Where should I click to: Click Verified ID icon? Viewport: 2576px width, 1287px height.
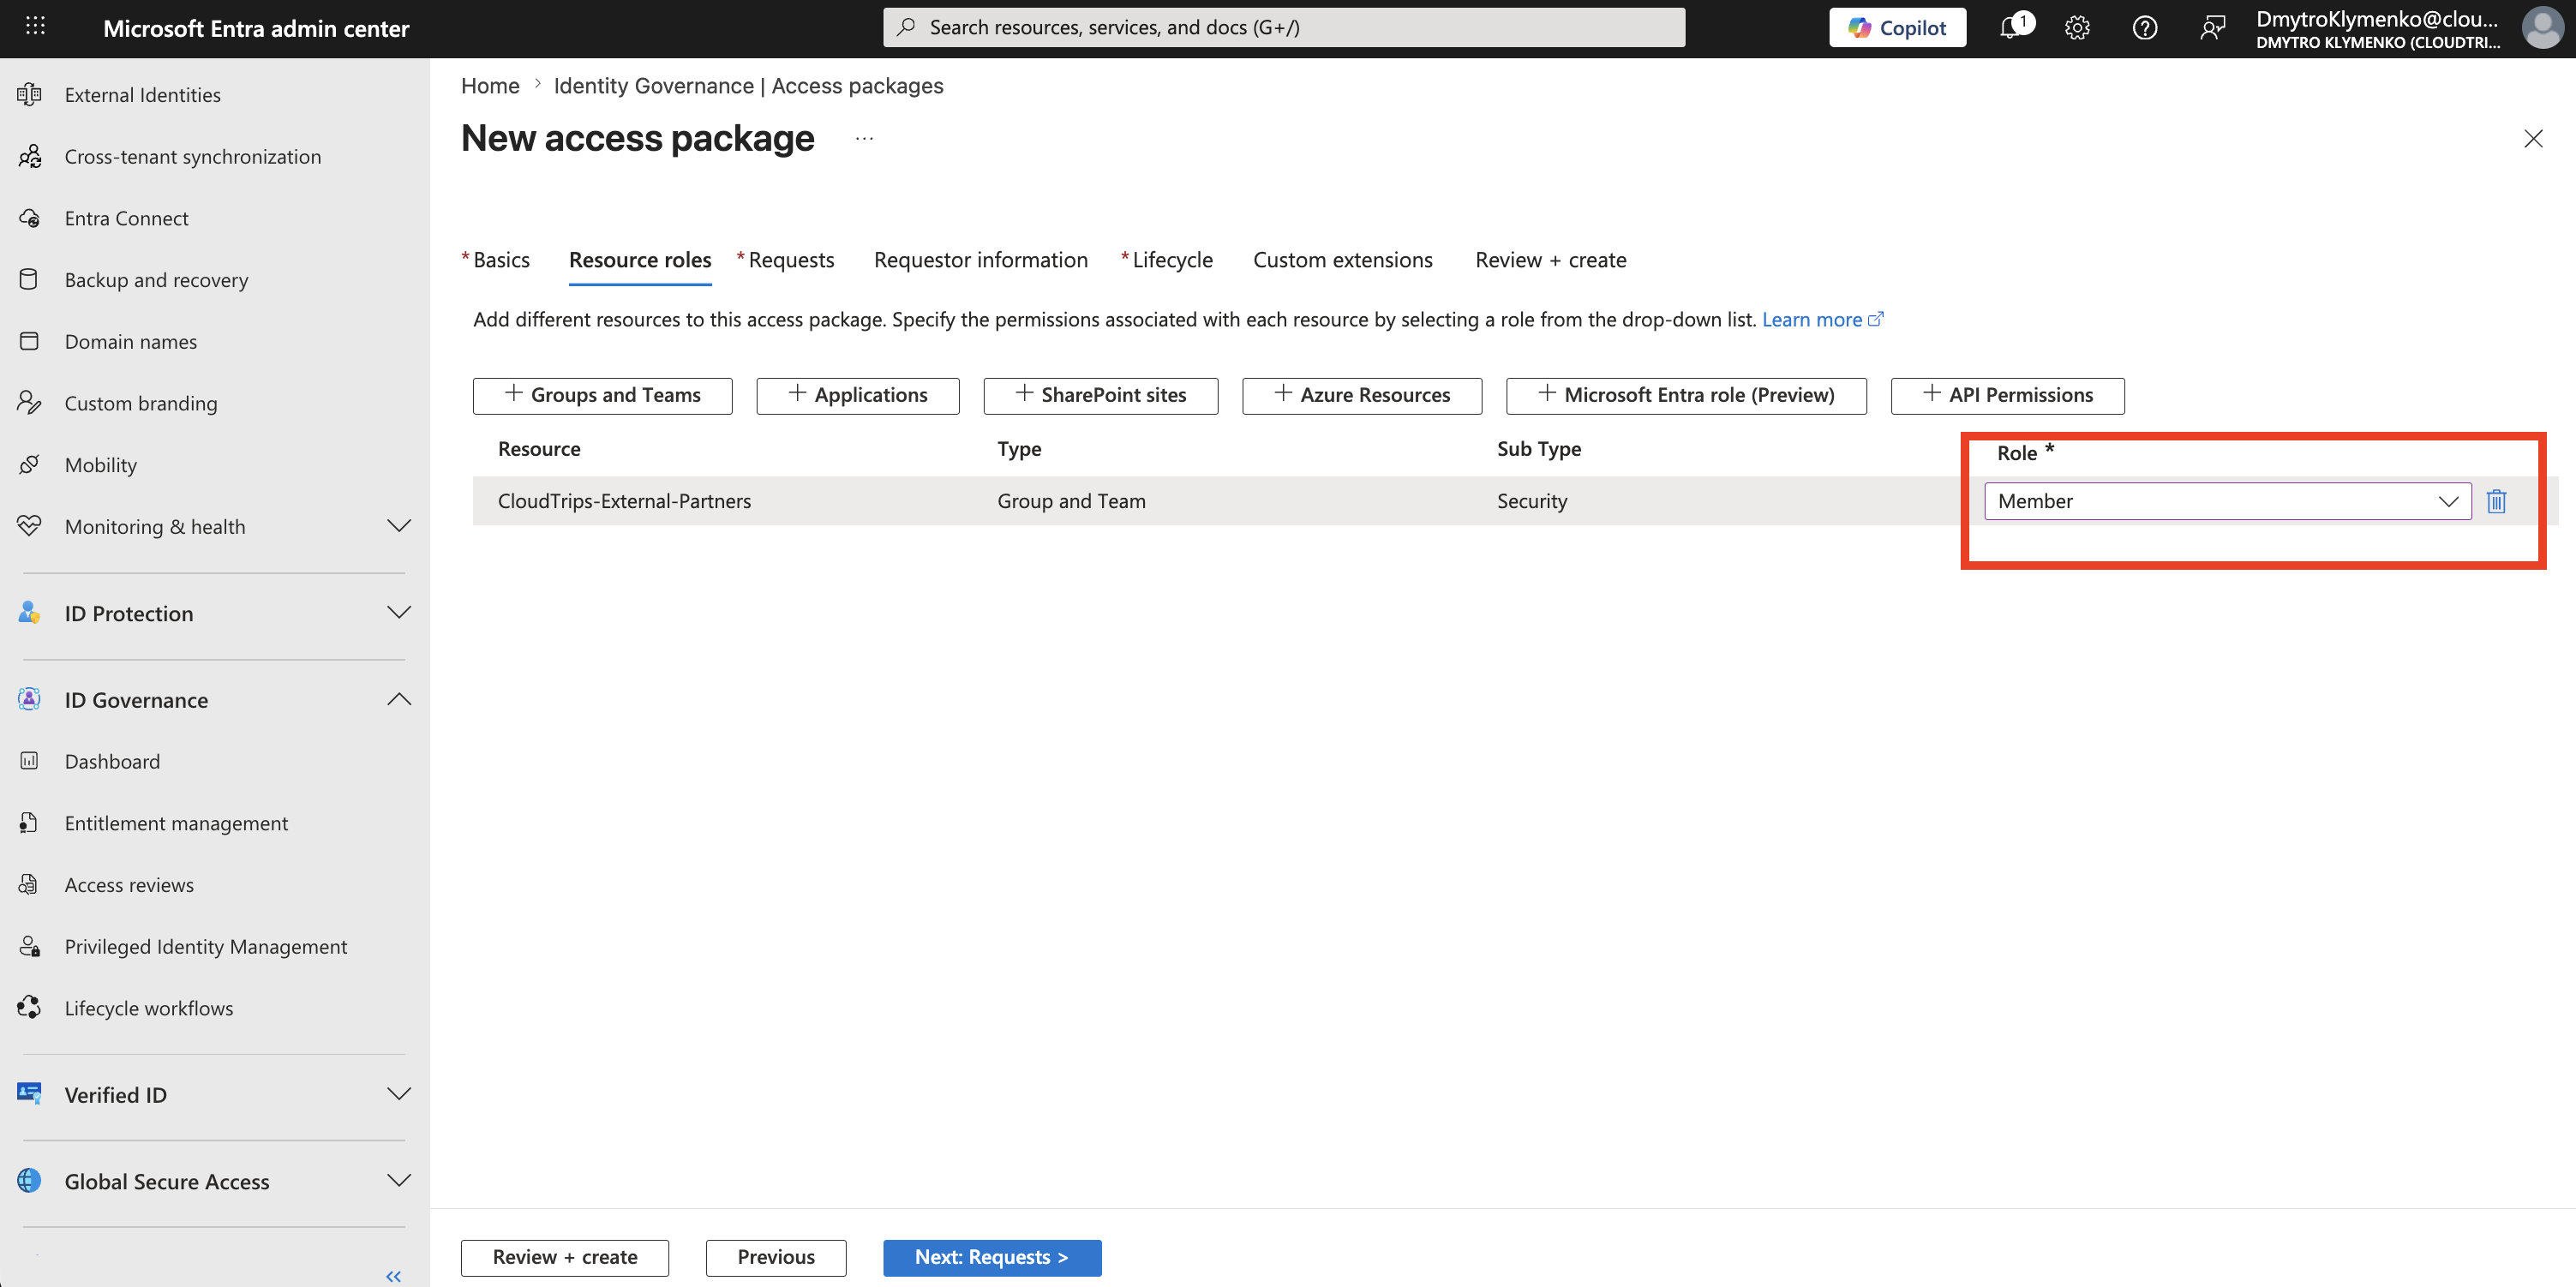pyautogui.click(x=29, y=1094)
